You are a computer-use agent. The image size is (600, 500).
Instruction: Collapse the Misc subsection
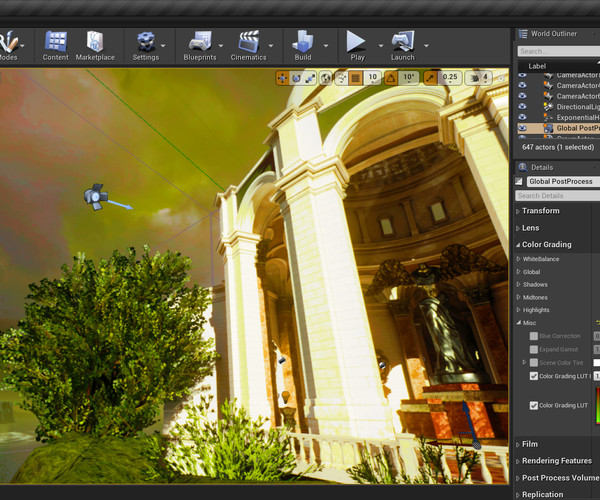point(518,323)
